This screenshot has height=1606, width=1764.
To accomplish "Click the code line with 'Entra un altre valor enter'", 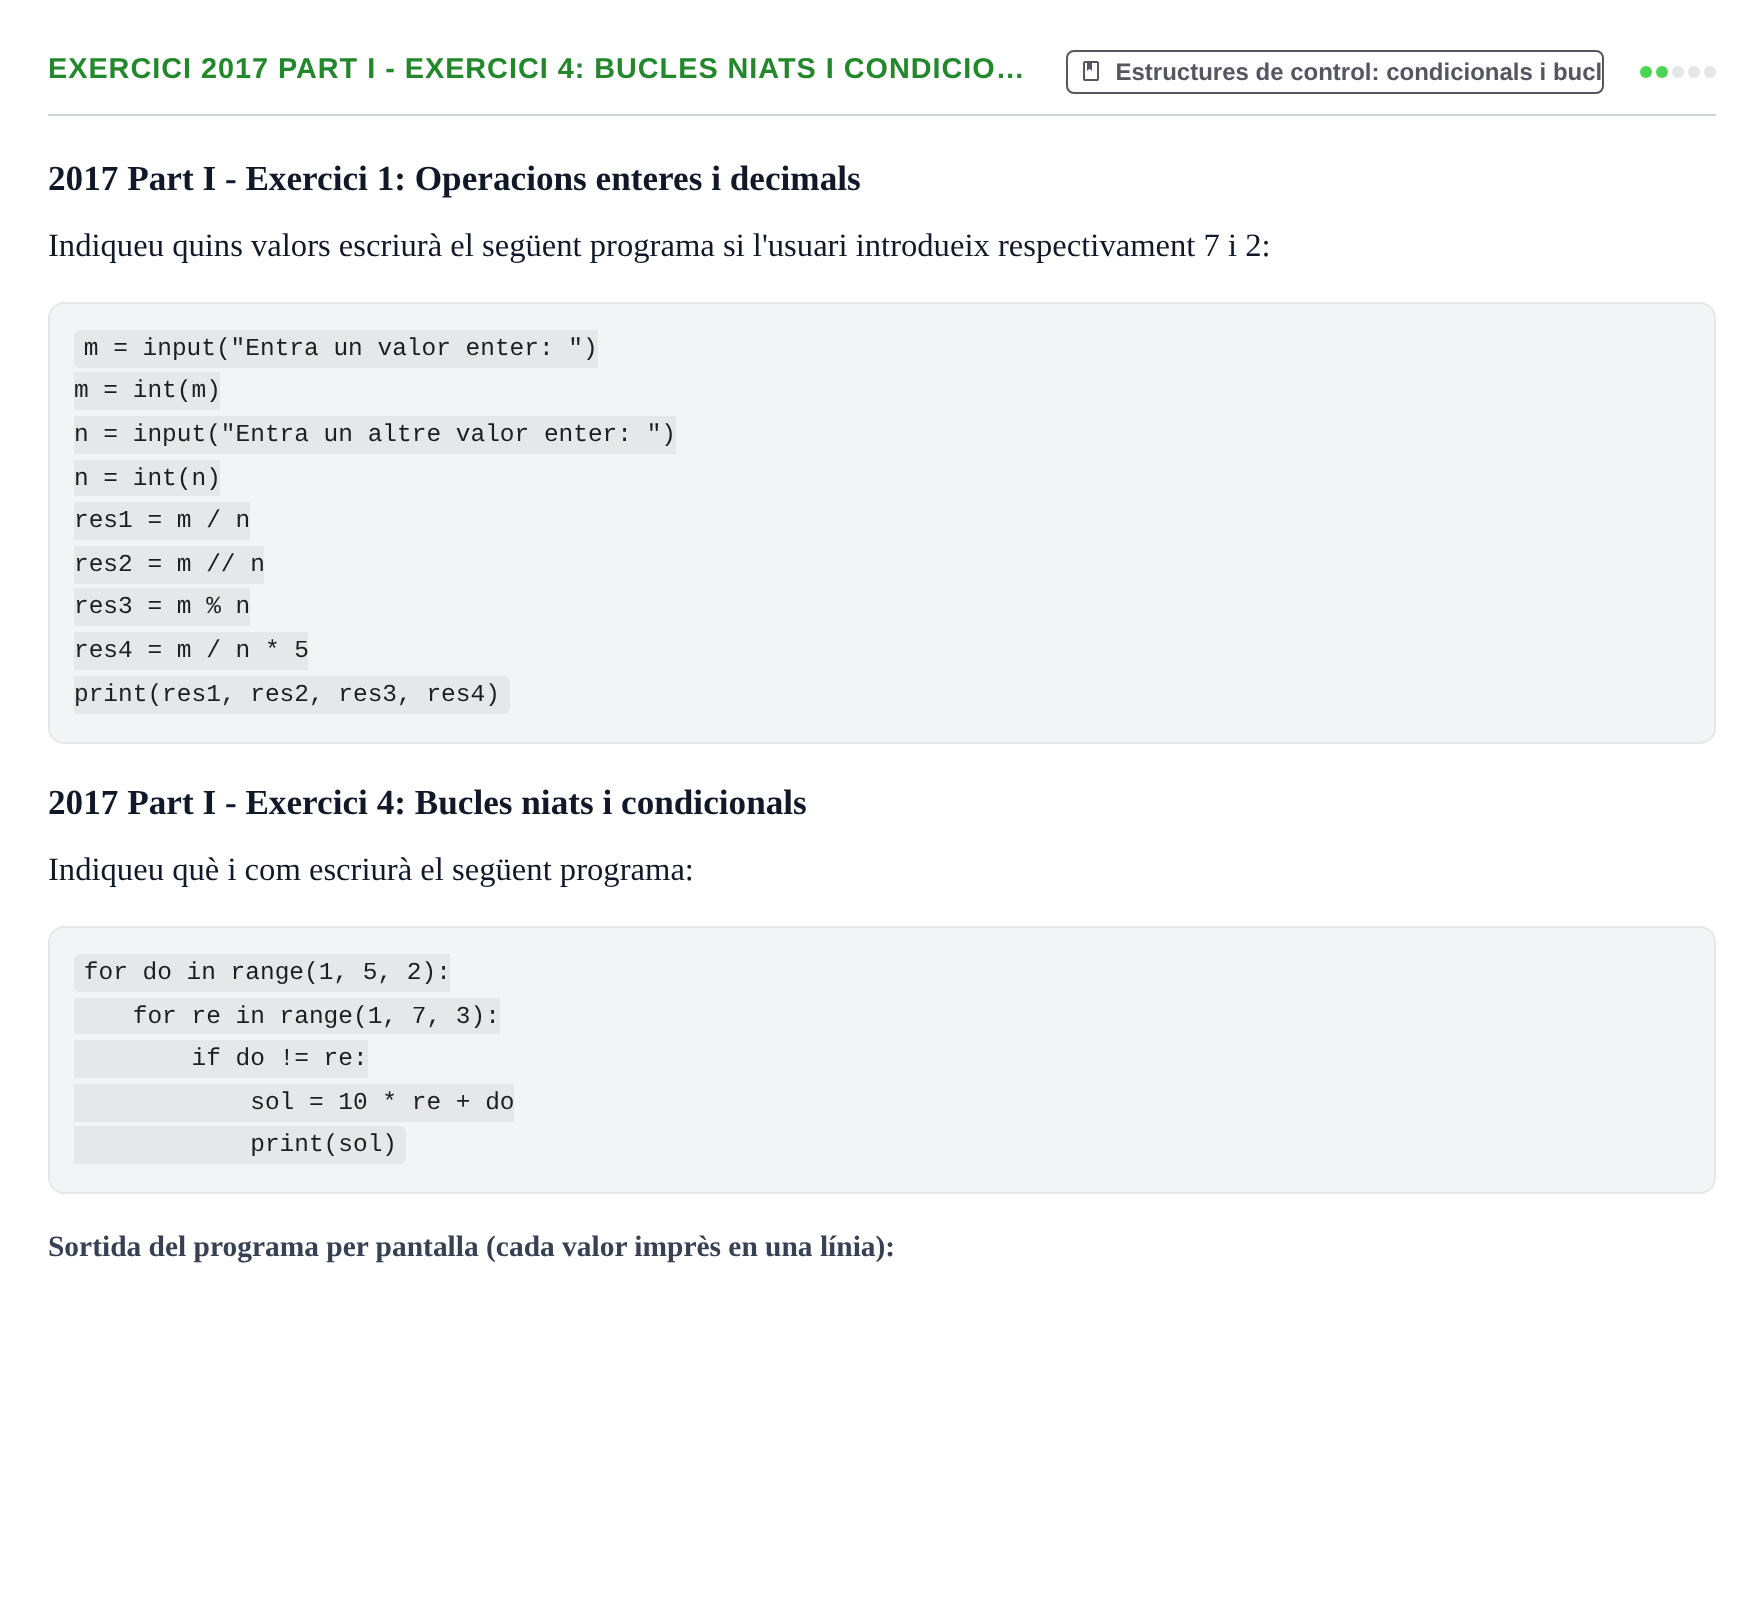I will point(375,434).
